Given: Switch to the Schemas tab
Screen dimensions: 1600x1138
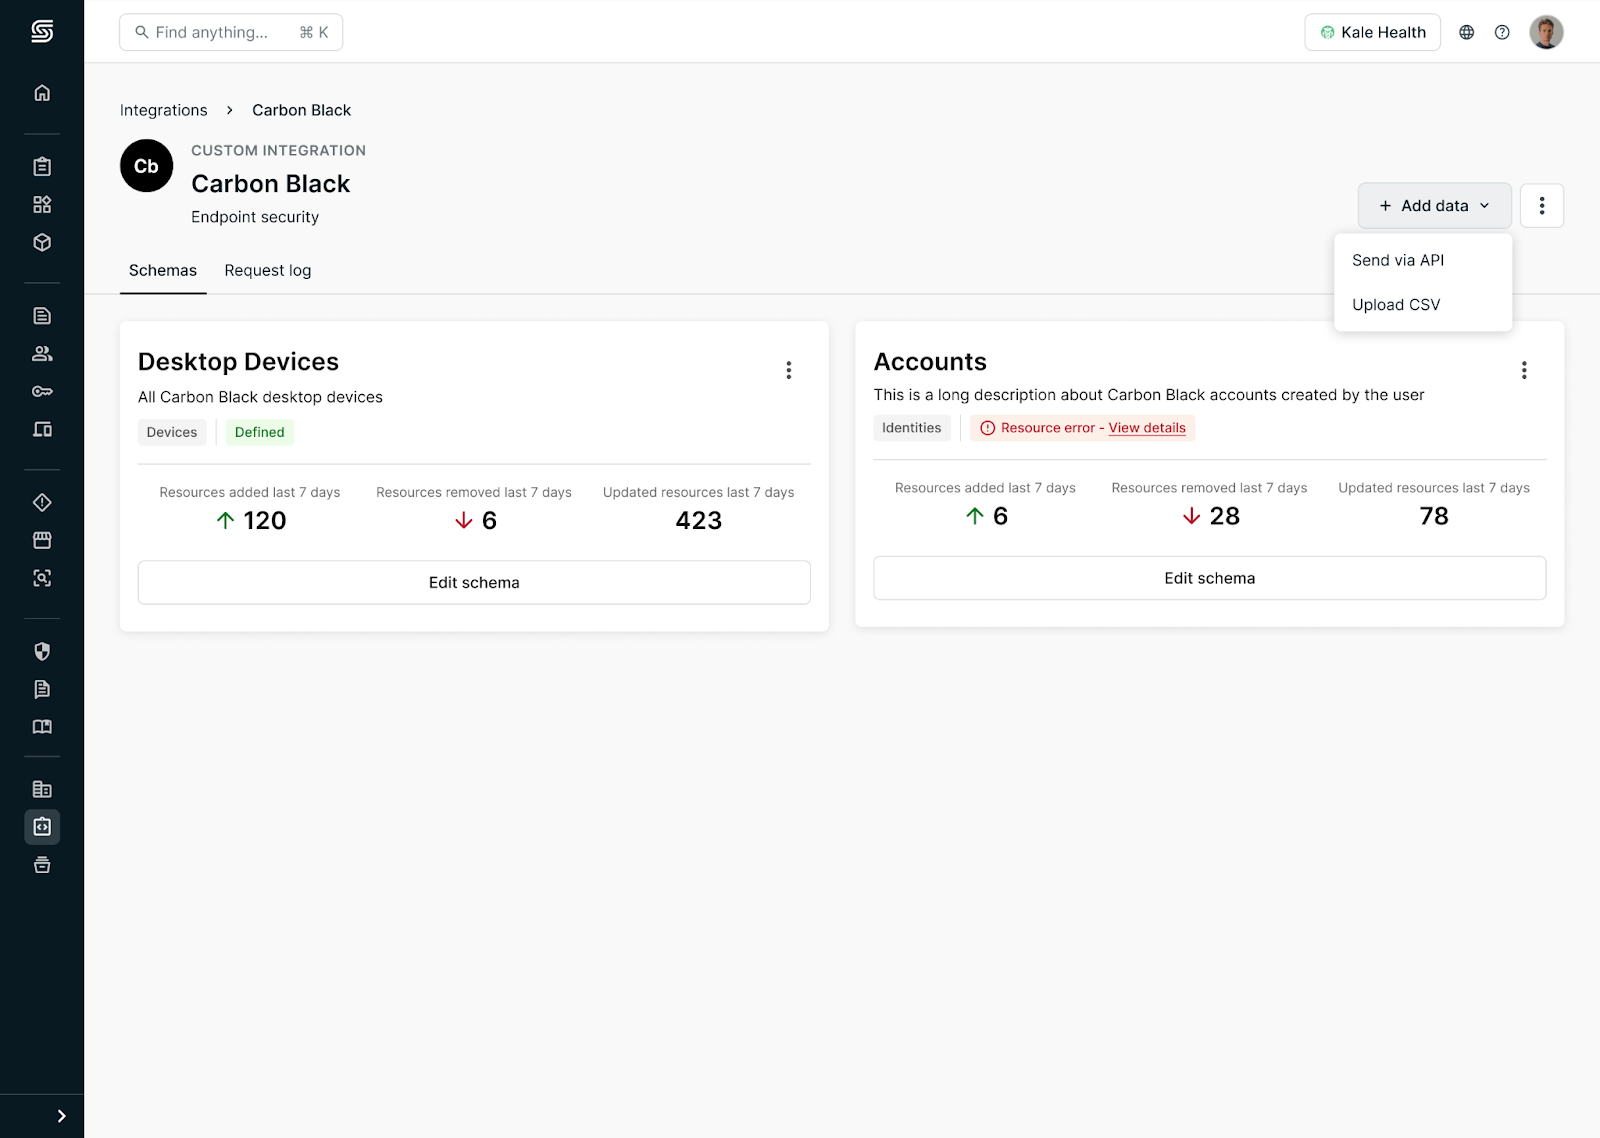Looking at the screenshot, I should tap(163, 271).
